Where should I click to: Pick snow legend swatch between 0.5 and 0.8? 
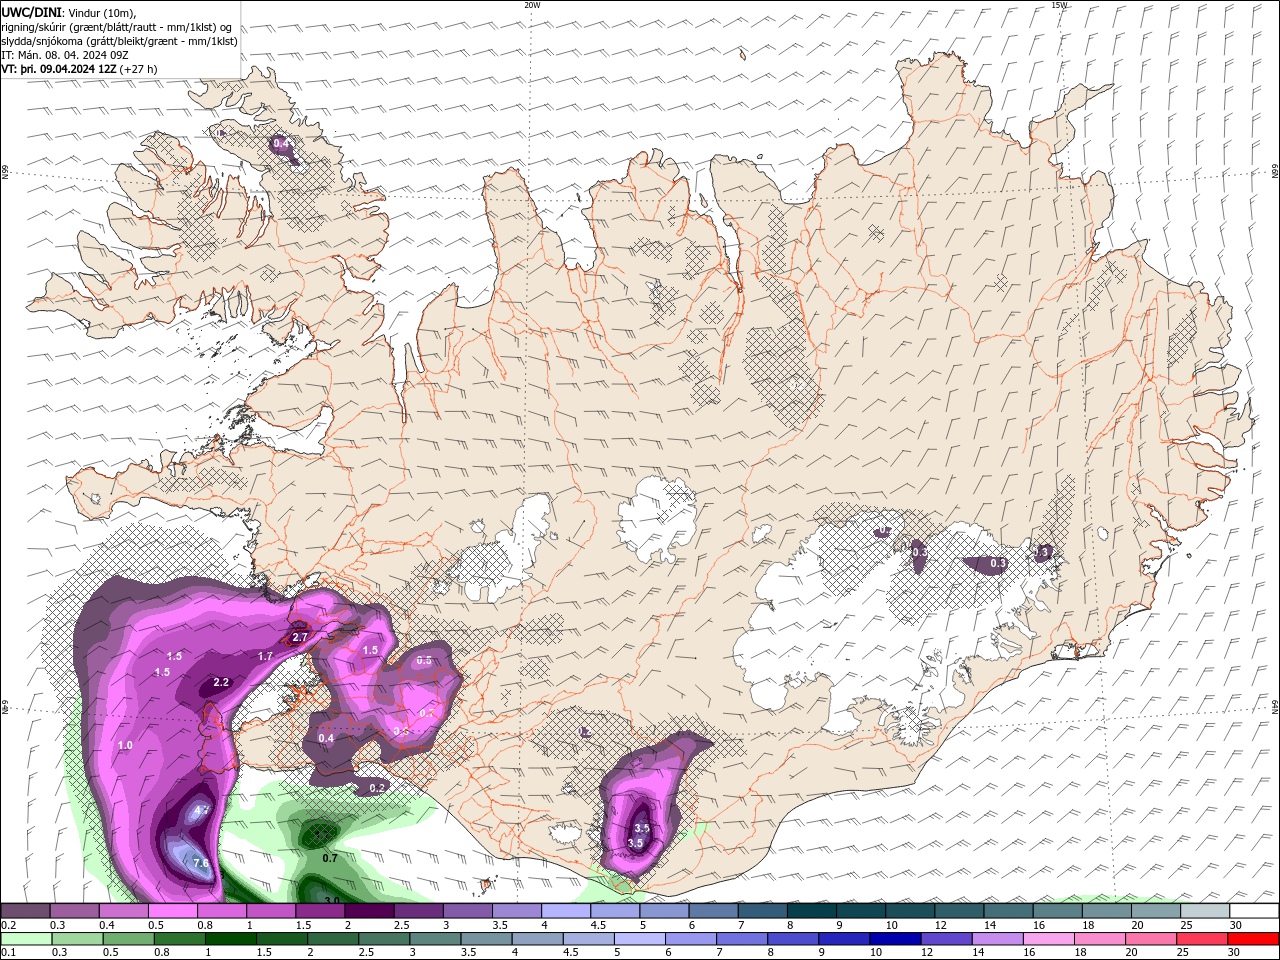tap(172, 911)
